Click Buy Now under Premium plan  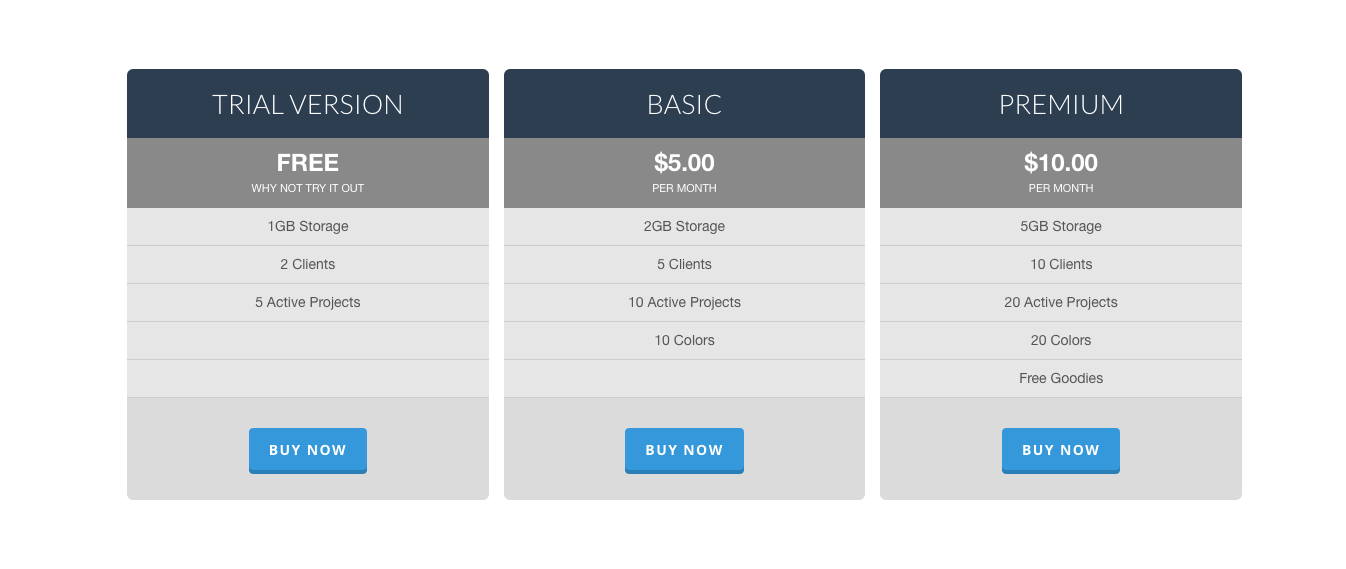pyautogui.click(x=1061, y=450)
